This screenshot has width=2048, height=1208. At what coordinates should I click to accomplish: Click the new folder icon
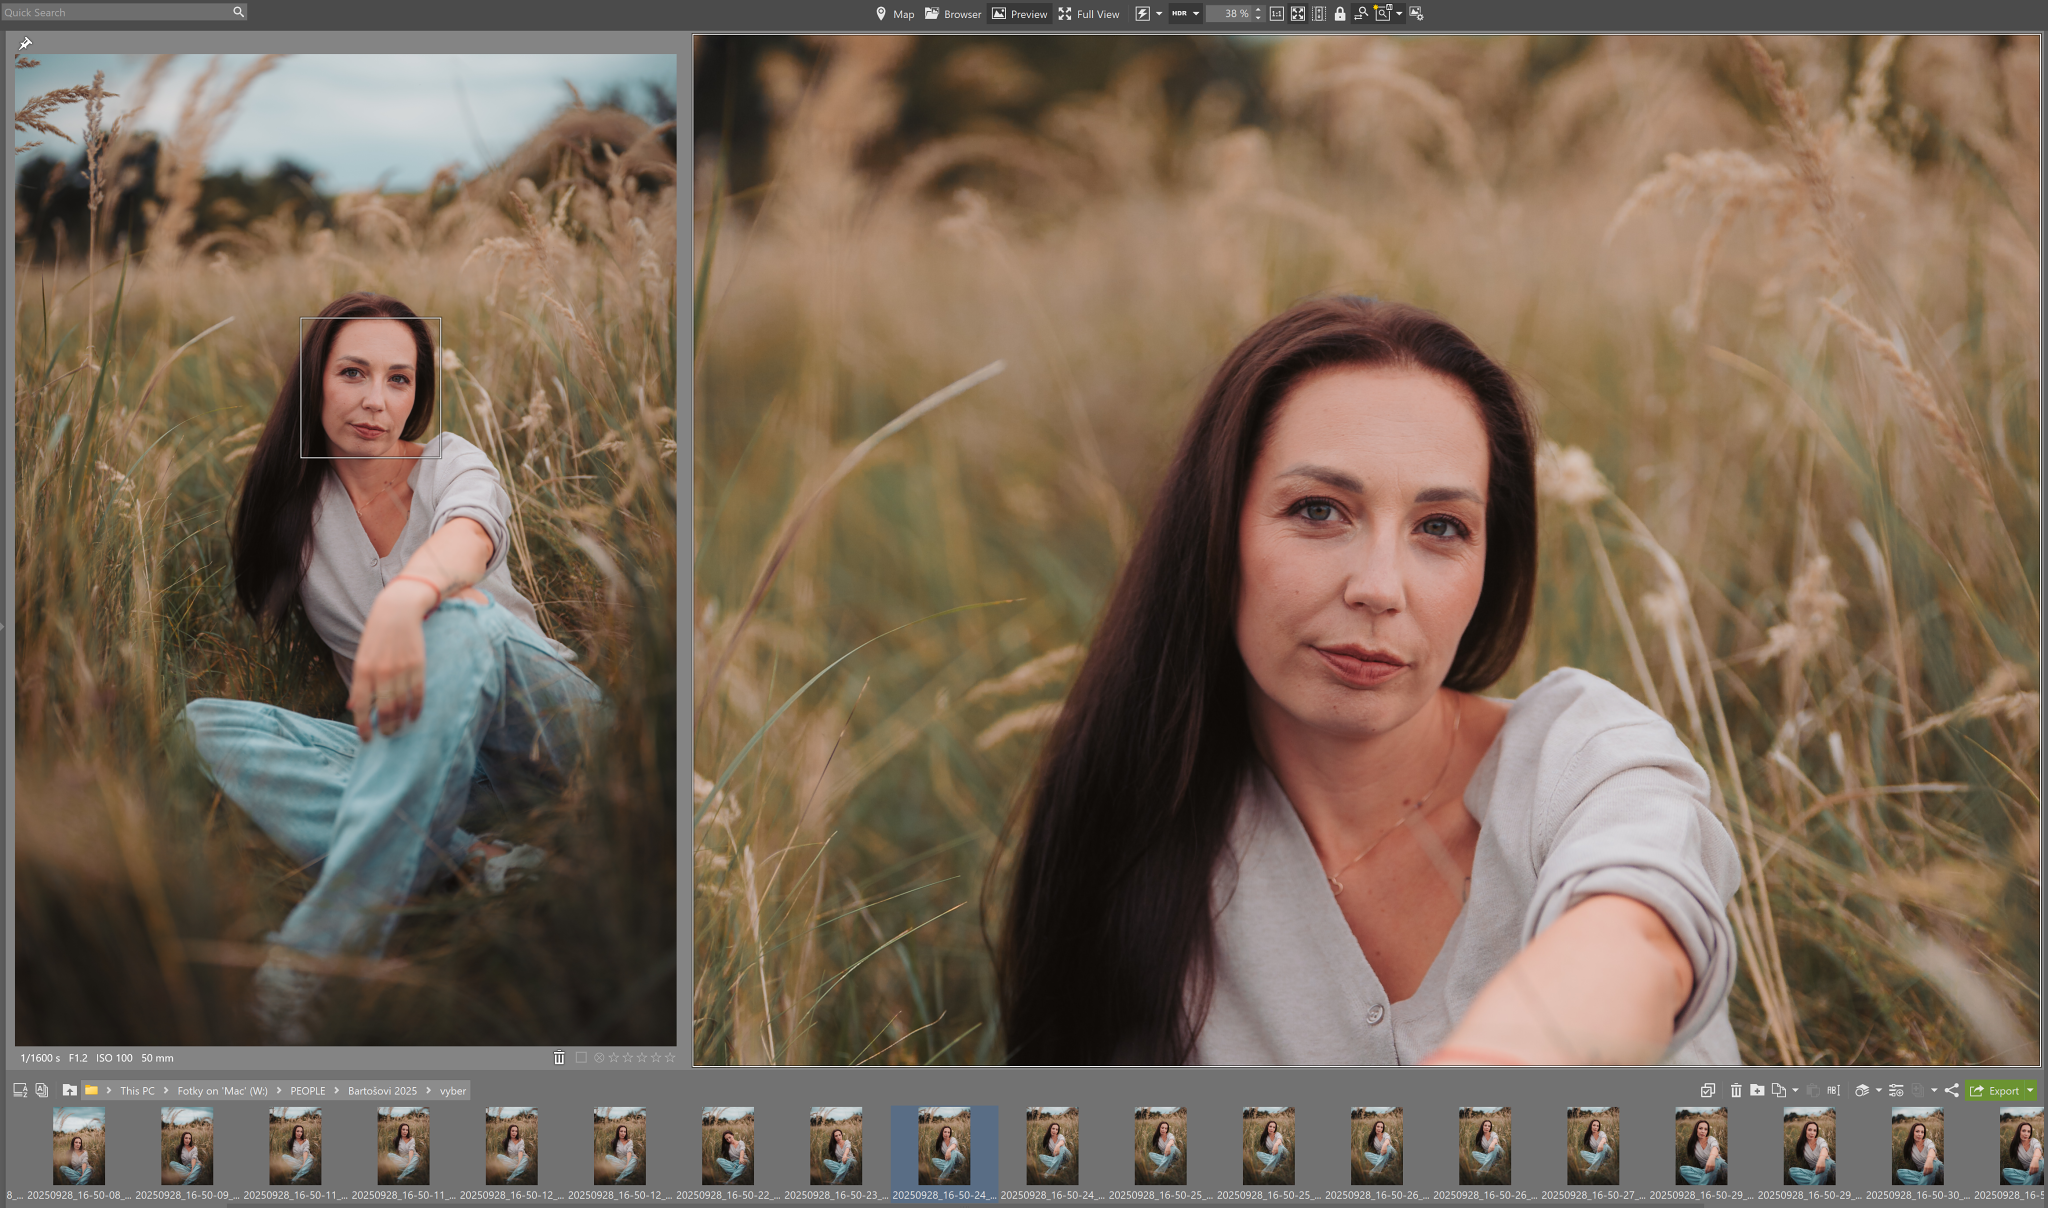[x=1757, y=1091]
